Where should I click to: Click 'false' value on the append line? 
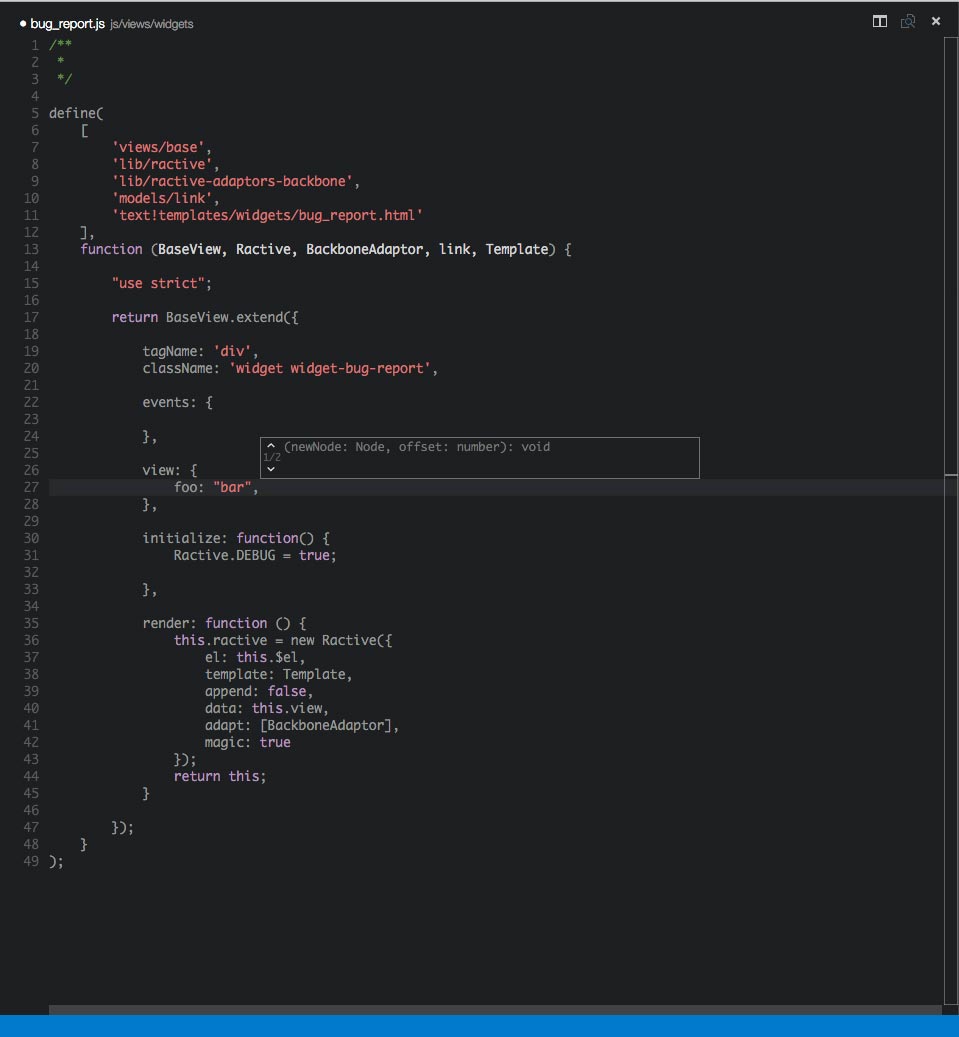287,692
